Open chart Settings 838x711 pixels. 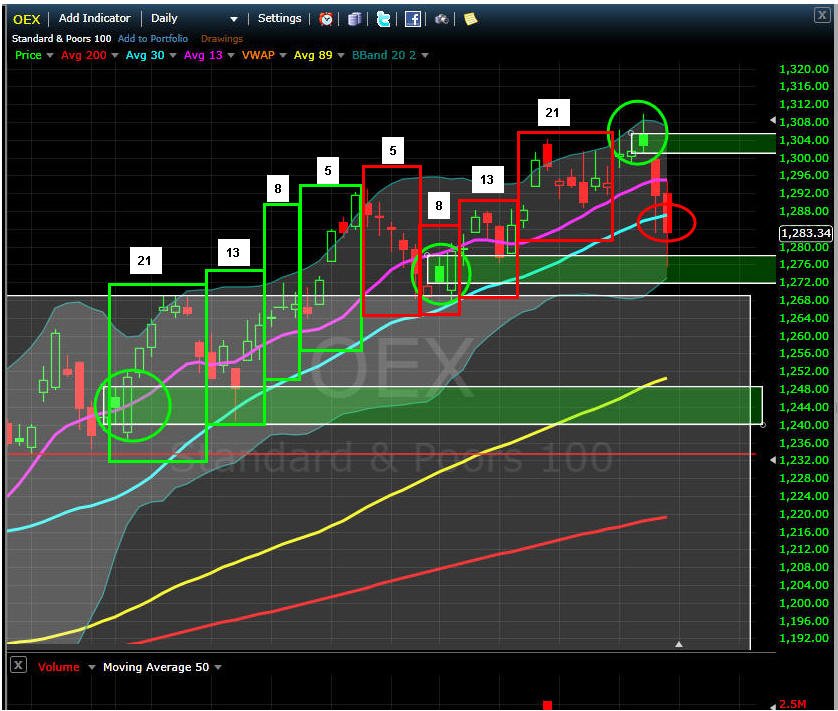[280, 18]
